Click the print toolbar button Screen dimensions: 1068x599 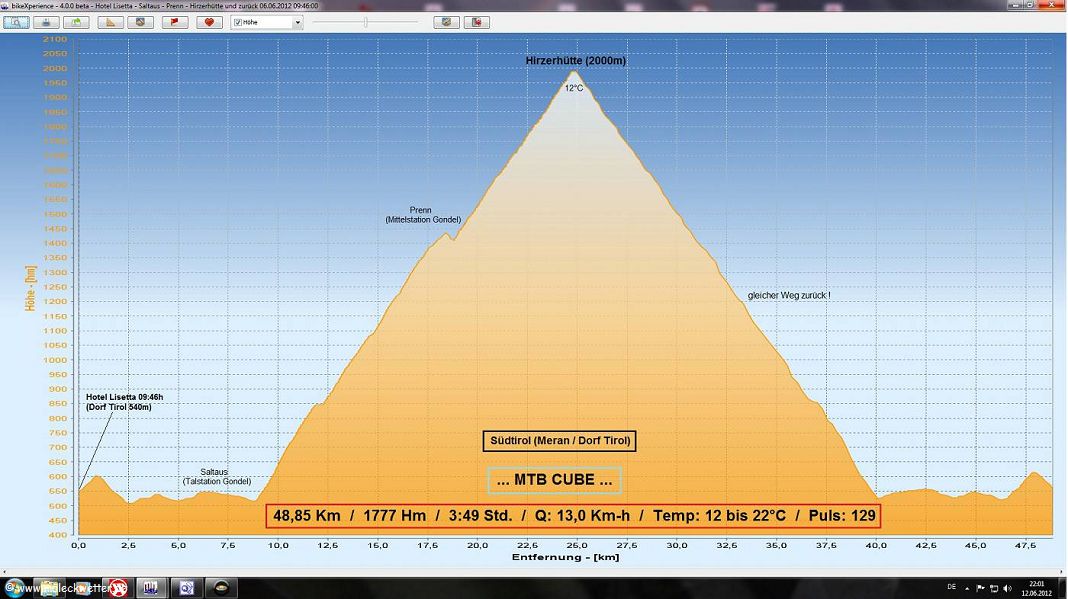(x=45, y=22)
